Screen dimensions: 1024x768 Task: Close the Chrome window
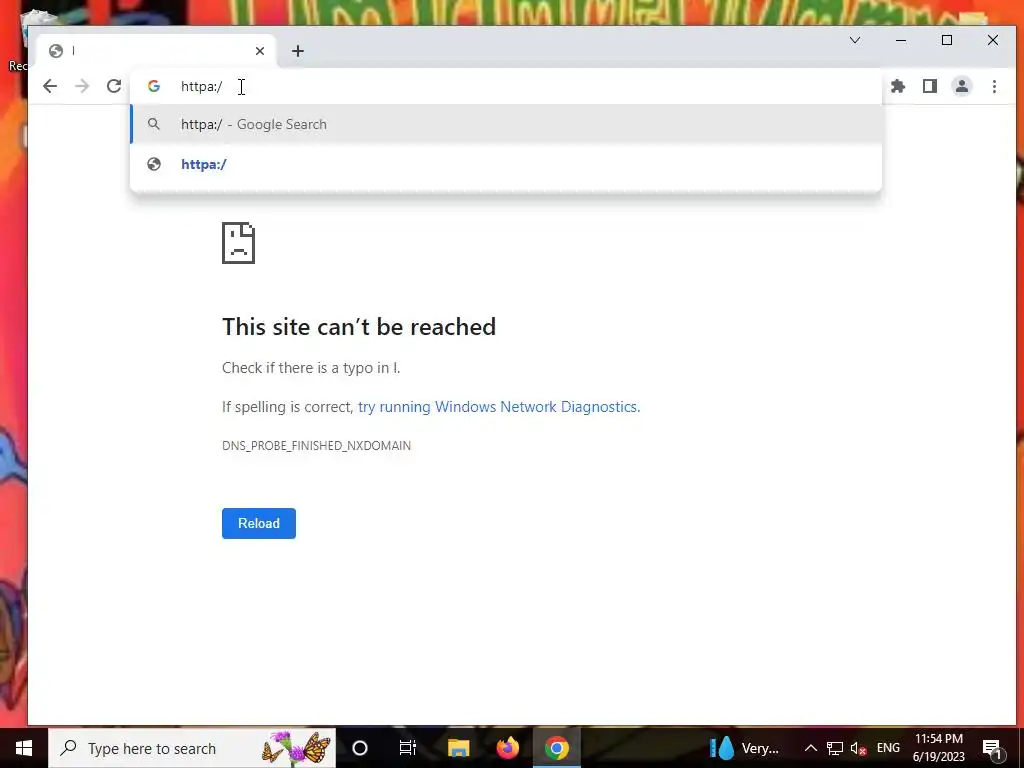tap(993, 40)
